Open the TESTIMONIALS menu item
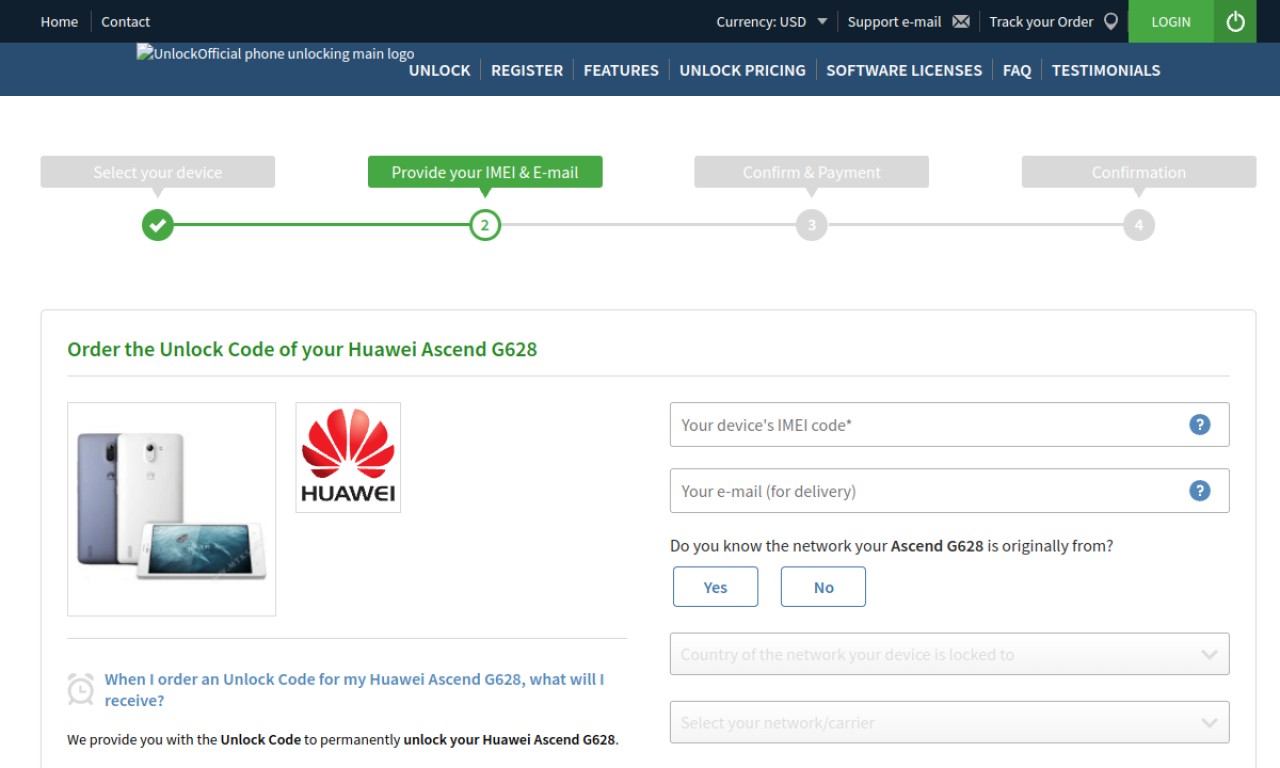 [1106, 70]
